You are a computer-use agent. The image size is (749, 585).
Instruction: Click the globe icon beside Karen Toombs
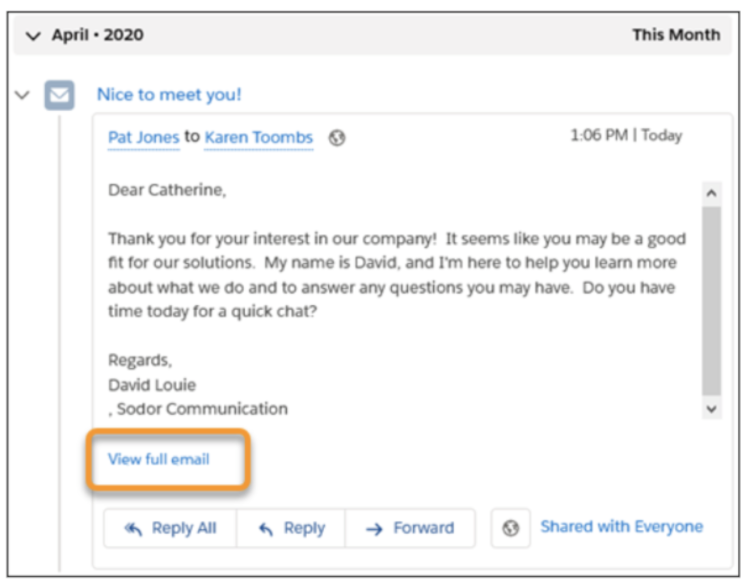tap(337, 138)
